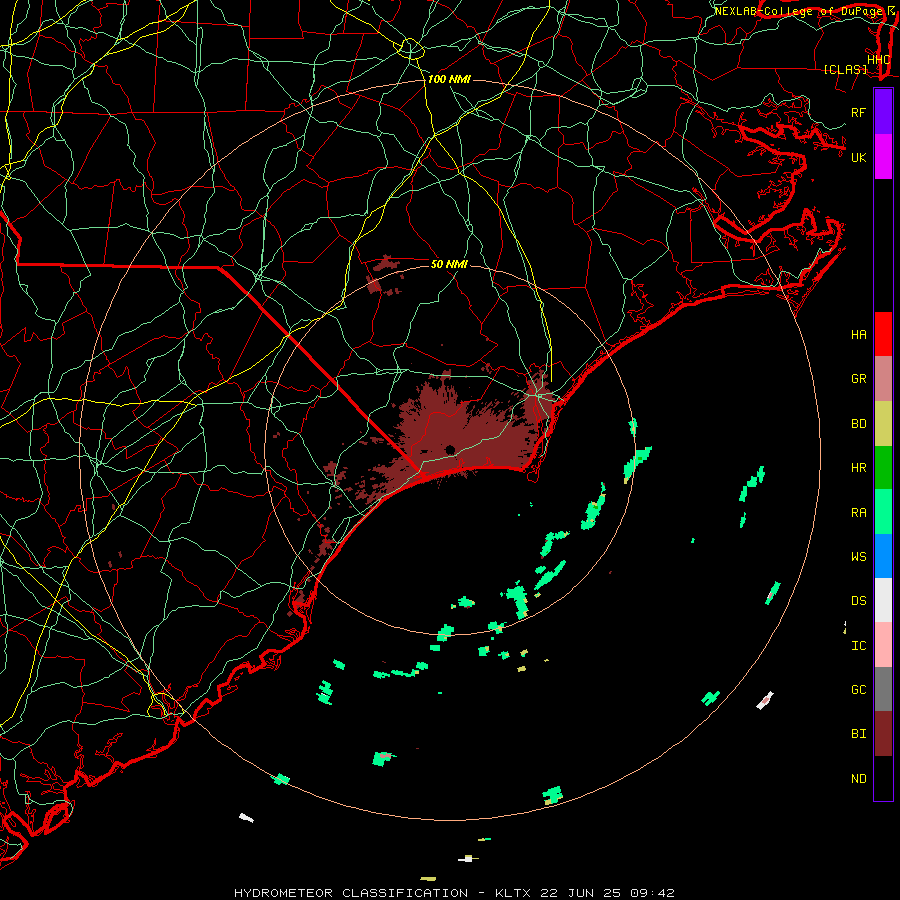The image size is (900, 900).
Task: Click the HA red legend swatch
Action: pyautogui.click(x=883, y=334)
